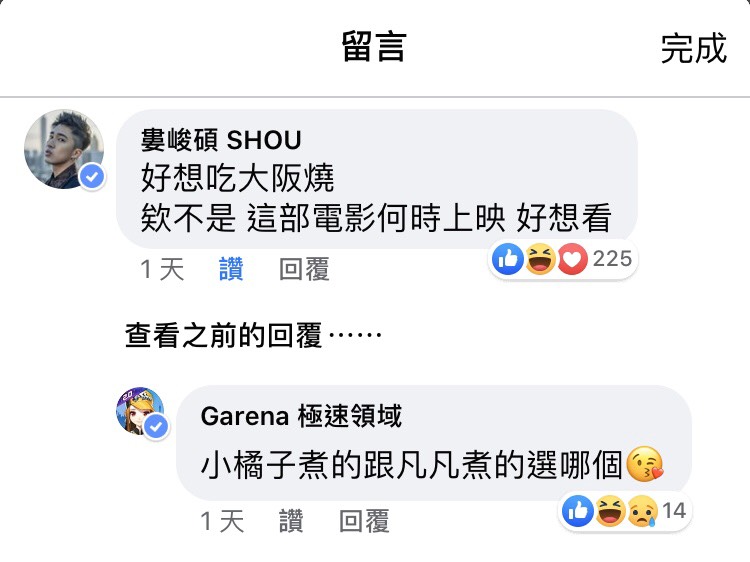Click the verified badge on Garena's avatar
The image size is (750, 562).
(x=156, y=427)
